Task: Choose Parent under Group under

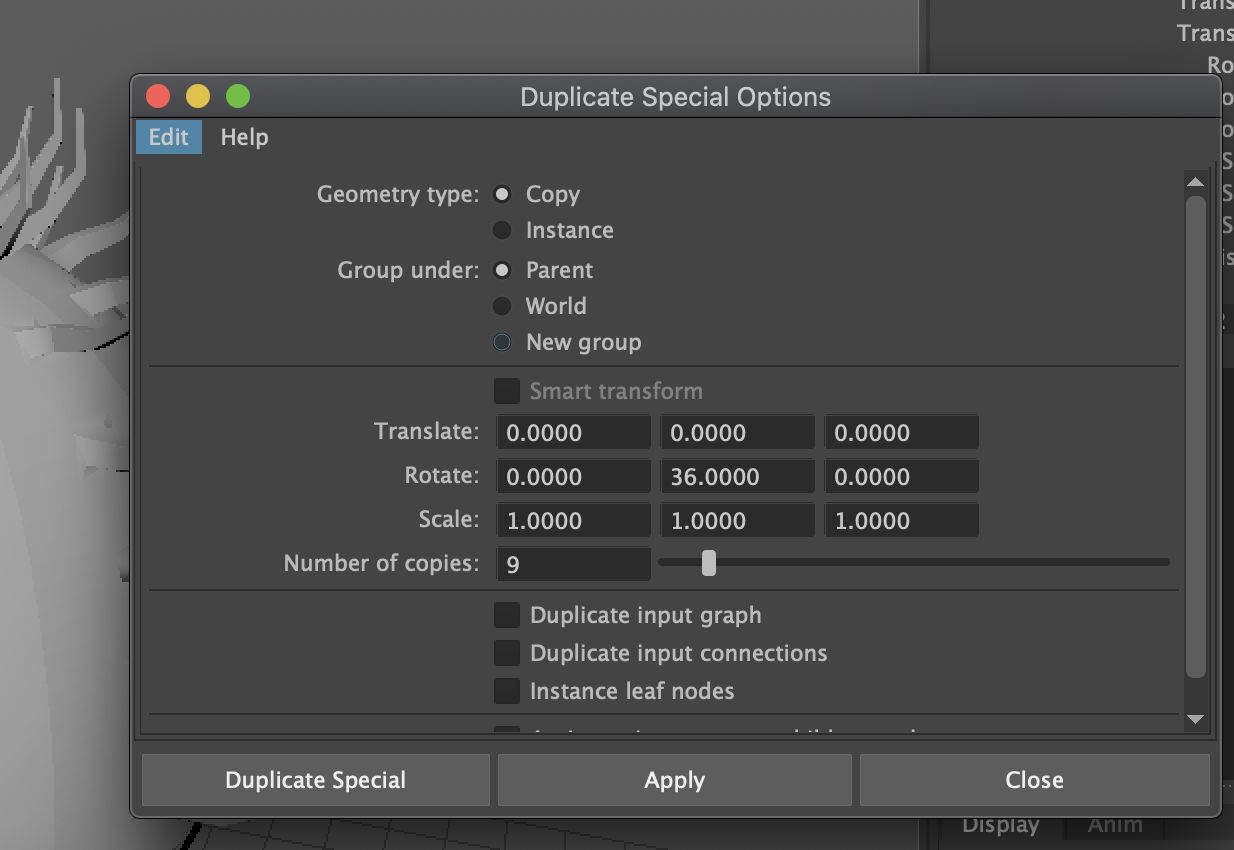Action: point(503,270)
